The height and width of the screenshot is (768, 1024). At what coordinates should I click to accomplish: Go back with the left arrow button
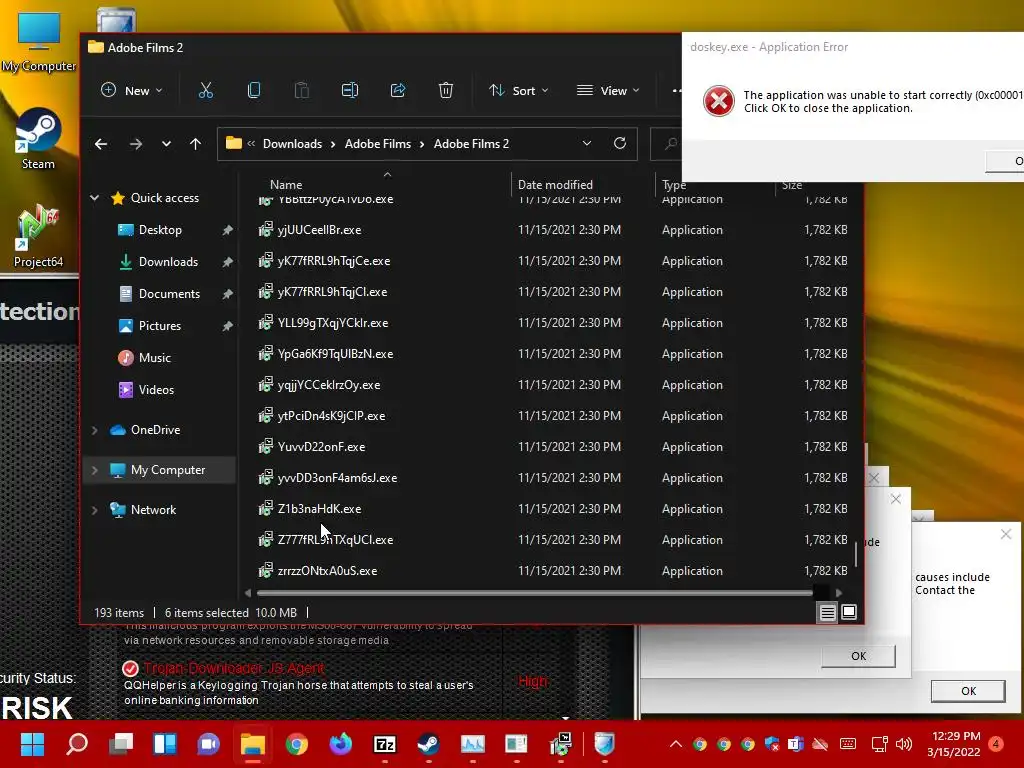tap(101, 144)
